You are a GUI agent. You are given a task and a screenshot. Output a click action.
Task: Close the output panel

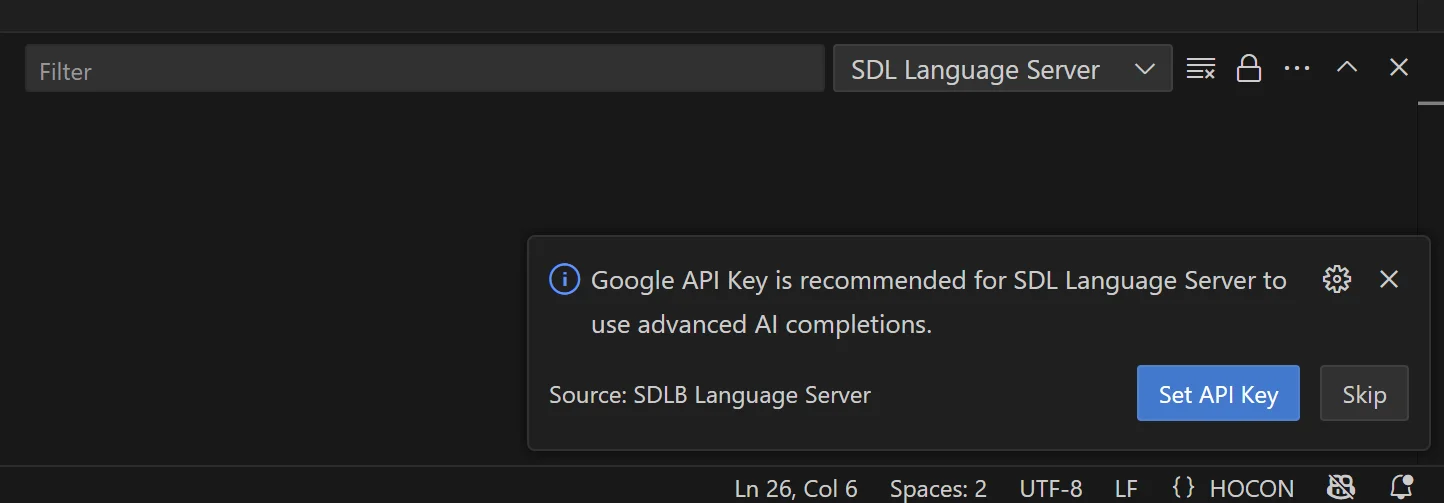pos(1399,67)
